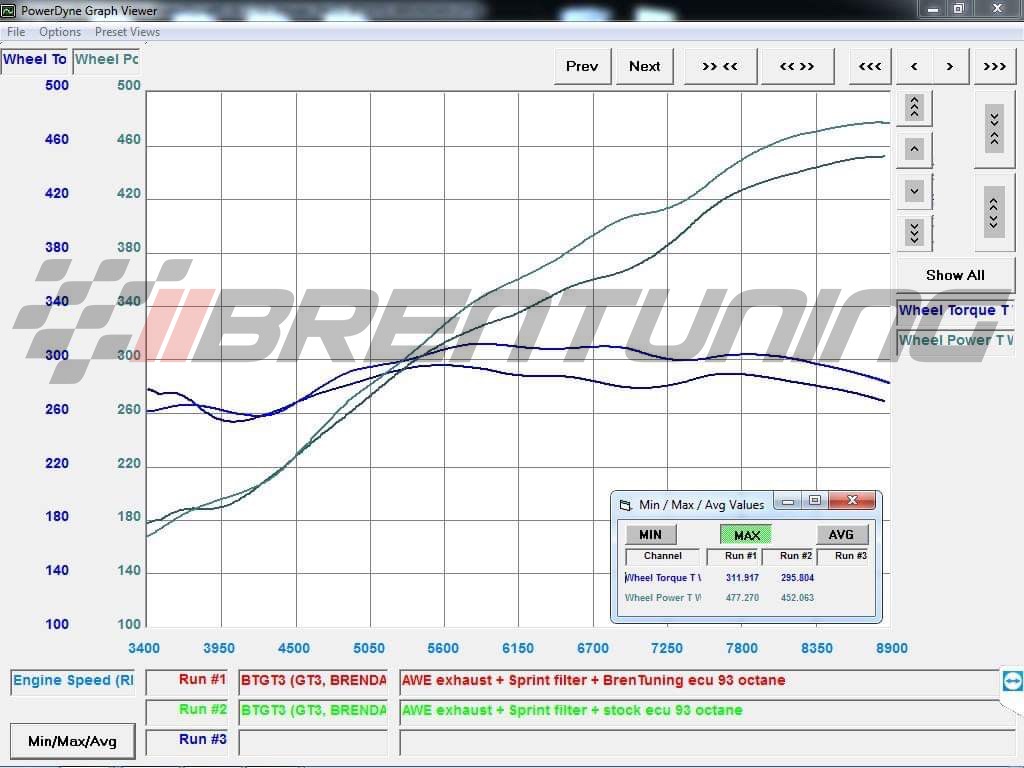1024x768 pixels.
Task: Click the empty name field for Run #3
Action: [x=313, y=742]
